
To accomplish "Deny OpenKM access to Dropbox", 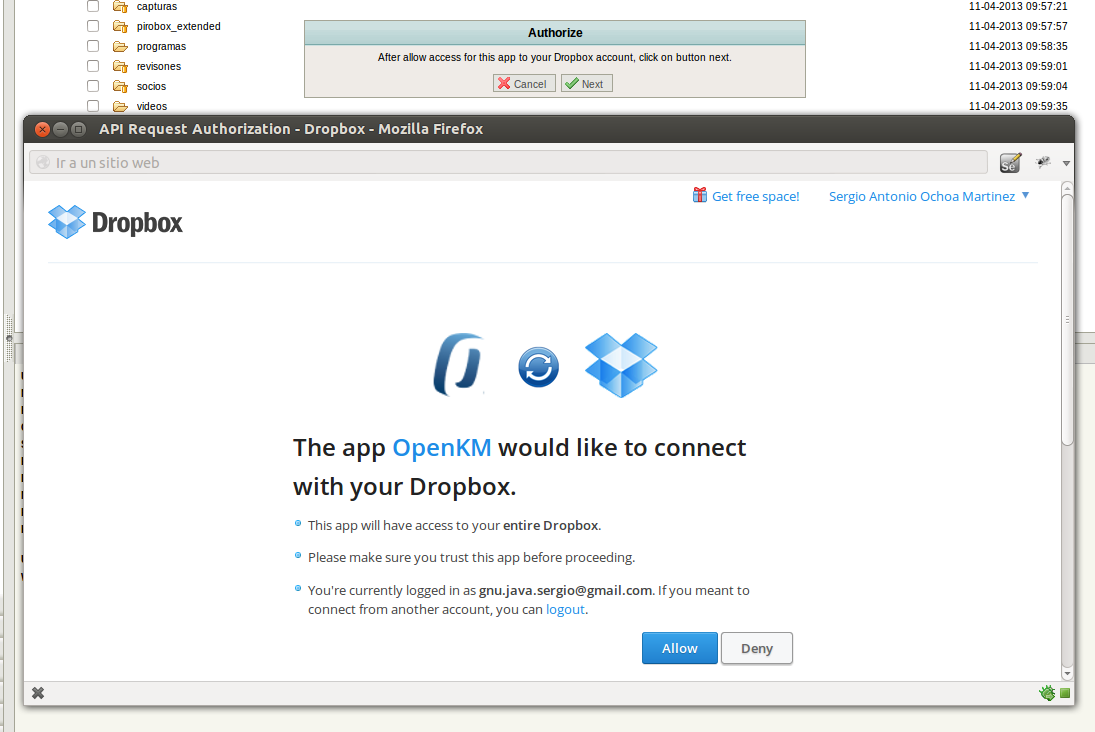I will point(757,648).
